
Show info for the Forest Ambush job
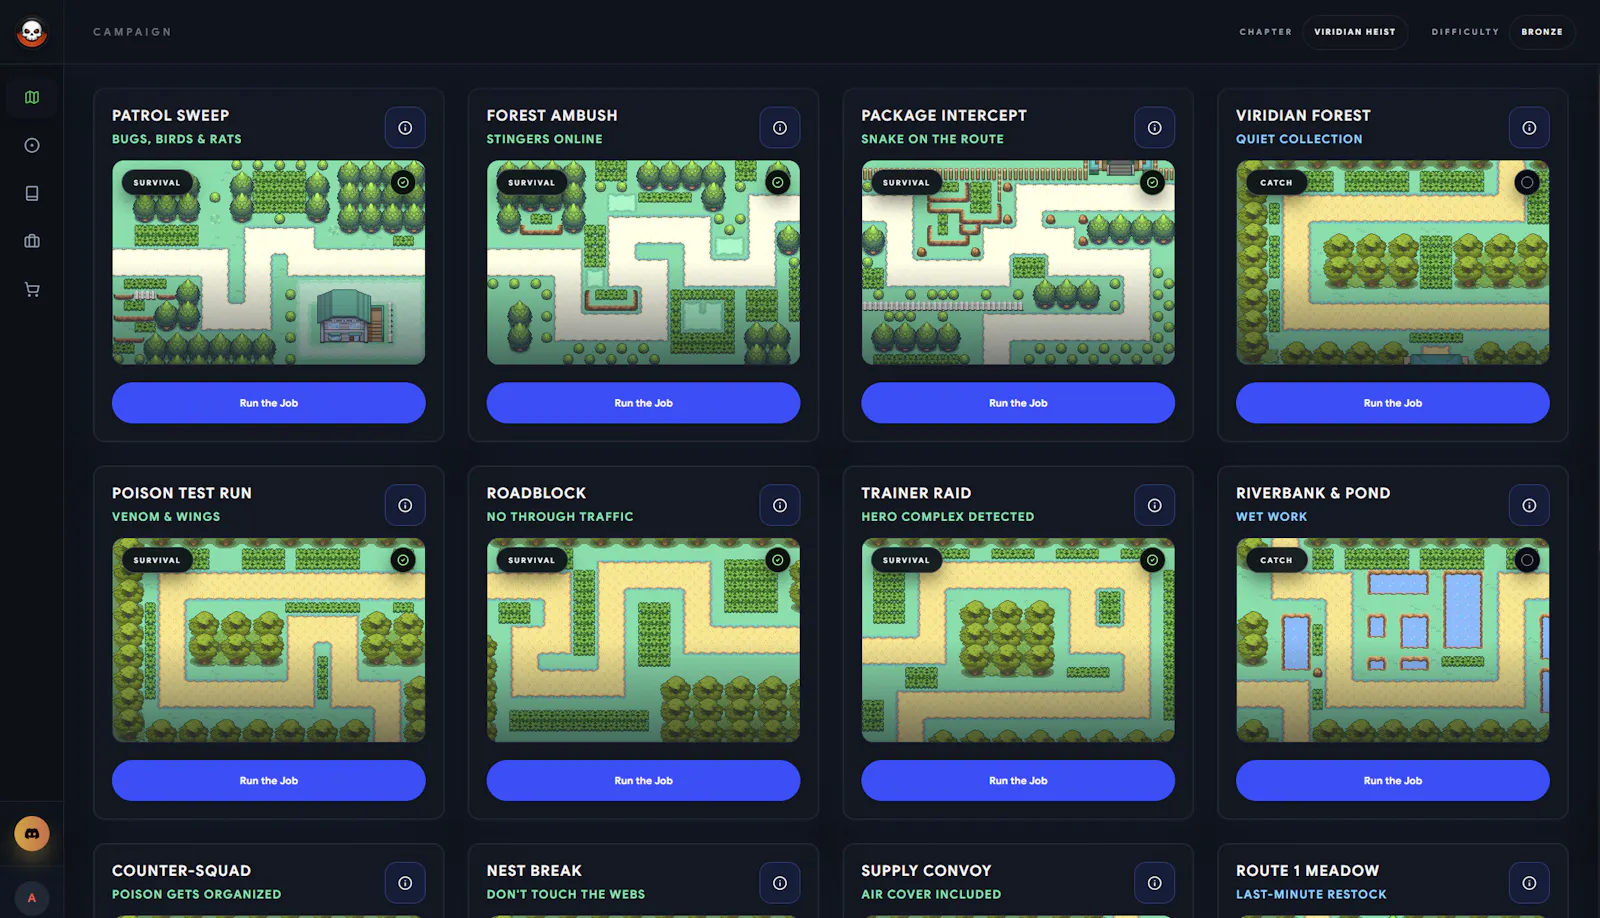pos(780,128)
